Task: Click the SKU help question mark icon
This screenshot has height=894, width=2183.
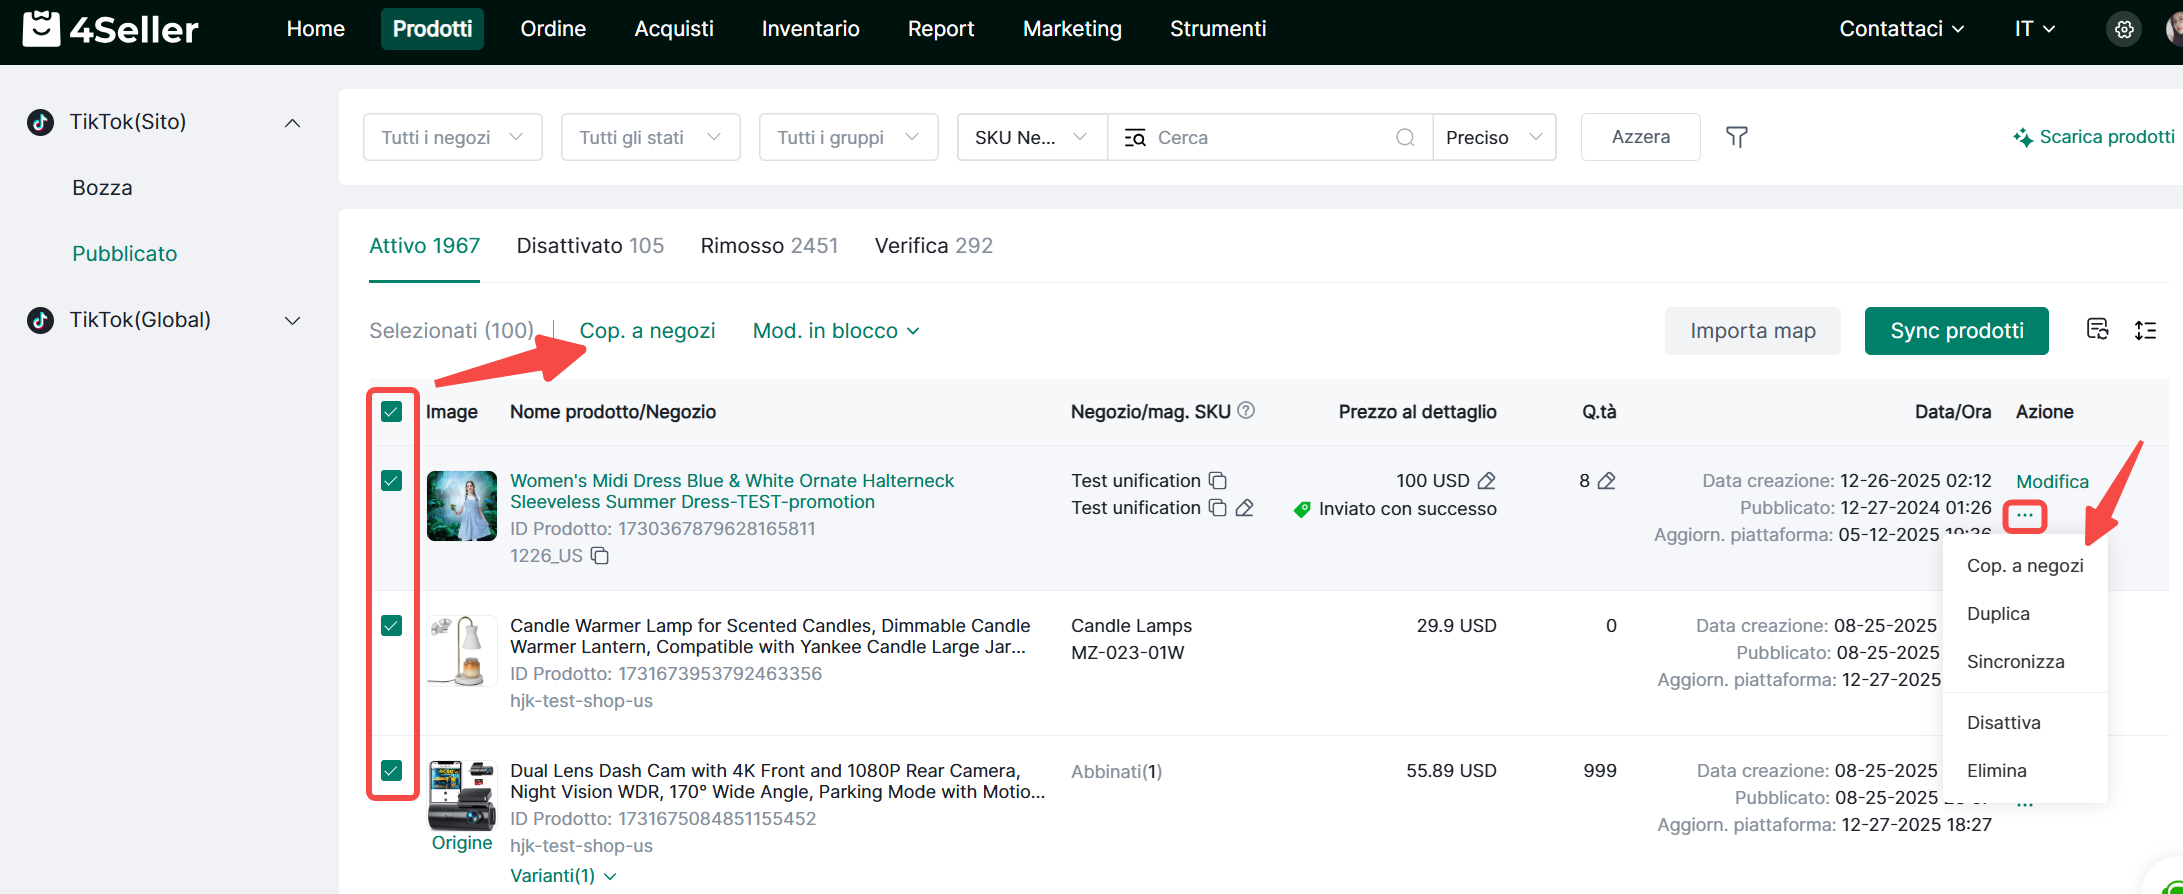Action: click(x=1246, y=411)
